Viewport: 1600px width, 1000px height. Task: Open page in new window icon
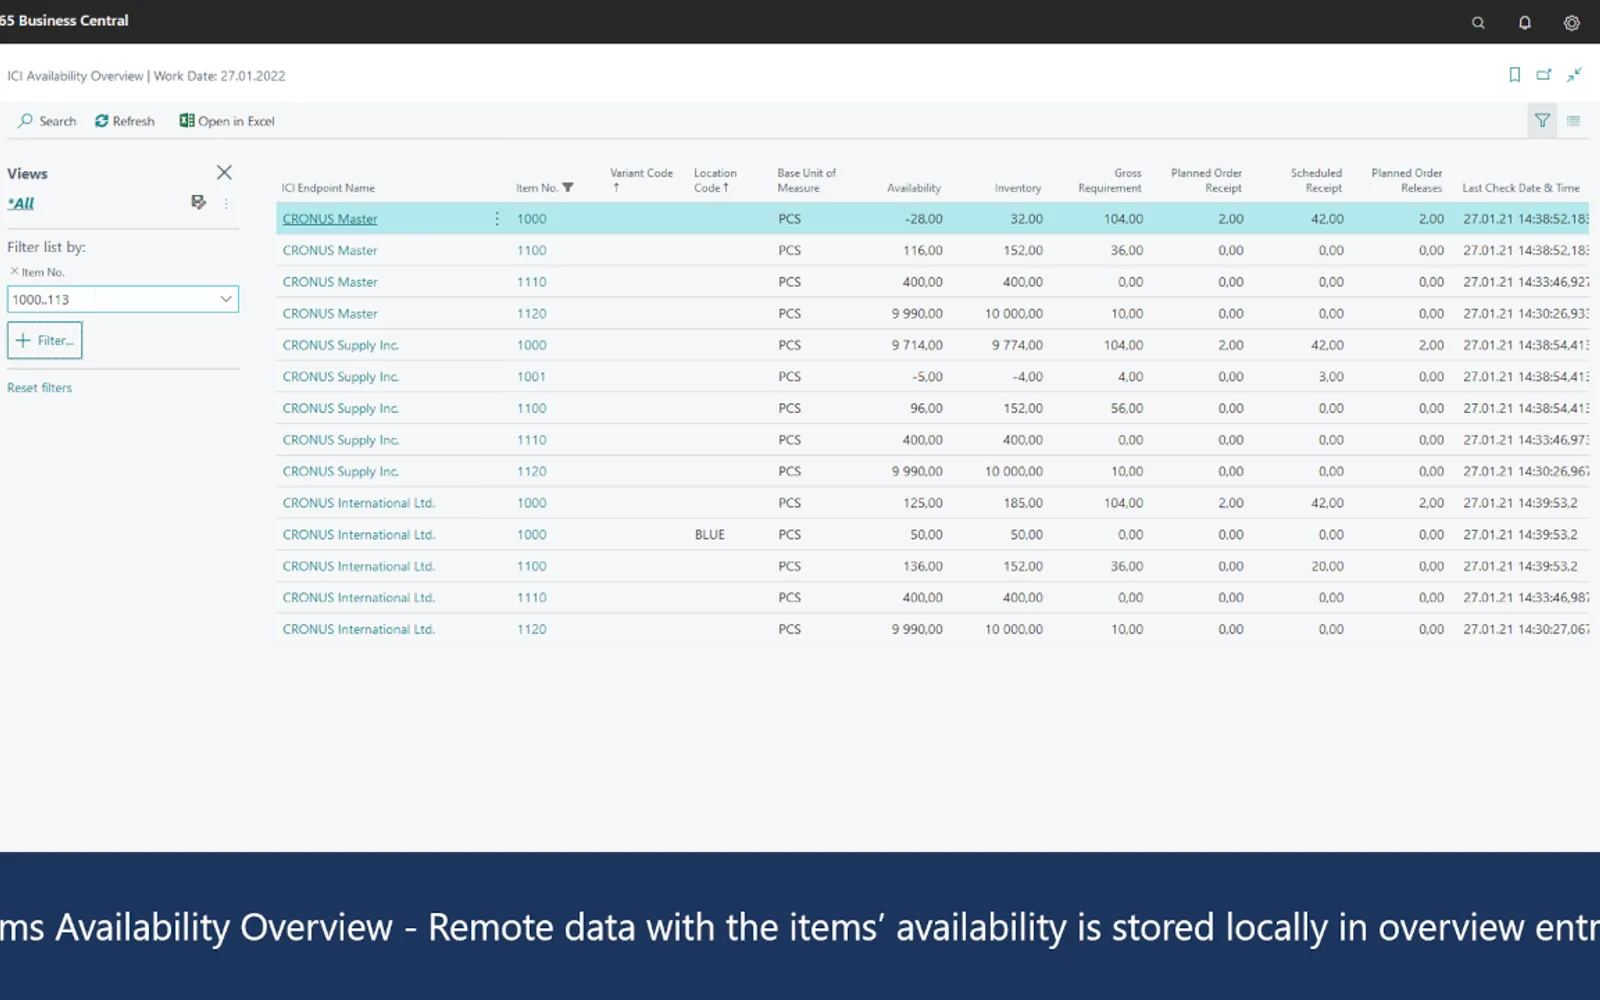1544,75
